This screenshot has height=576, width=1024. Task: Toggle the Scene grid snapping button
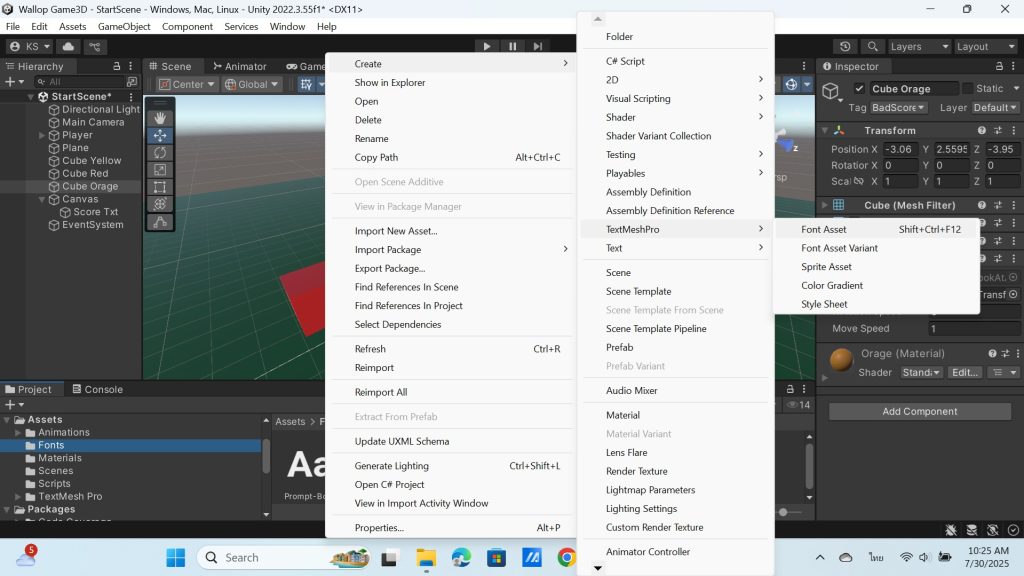[x=306, y=84]
